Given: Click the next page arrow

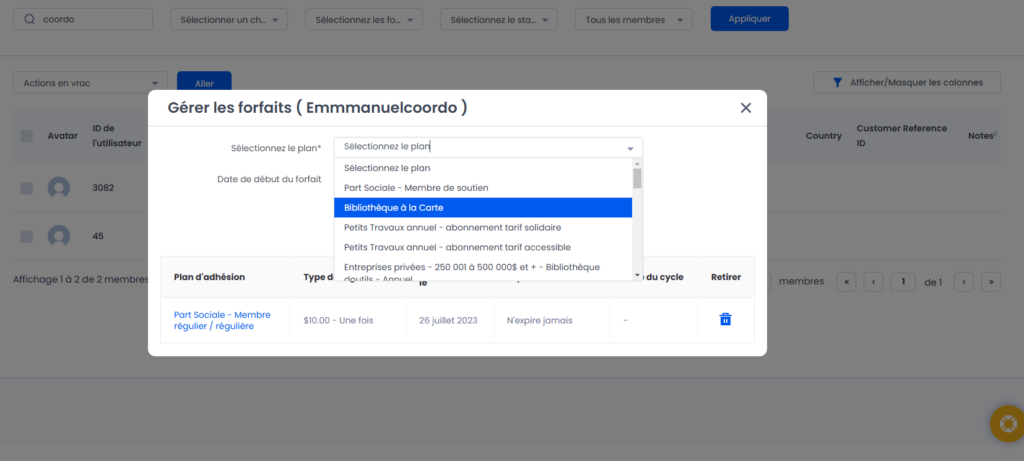Looking at the screenshot, I should [x=964, y=282].
